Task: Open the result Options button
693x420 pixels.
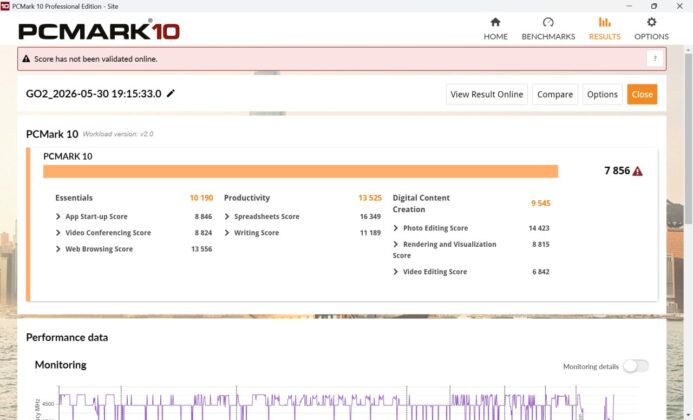Action: click(602, 94)
